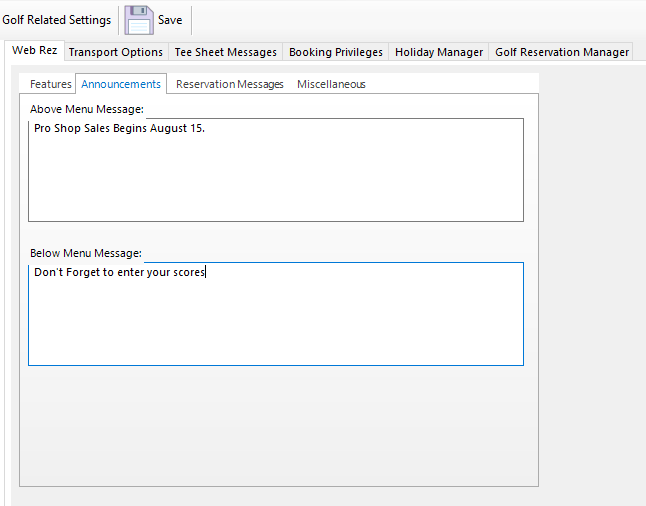646x506 pixels.
Task: Click the 'Pro Shop Sales Begins' text line
Action: coord(119,129)
